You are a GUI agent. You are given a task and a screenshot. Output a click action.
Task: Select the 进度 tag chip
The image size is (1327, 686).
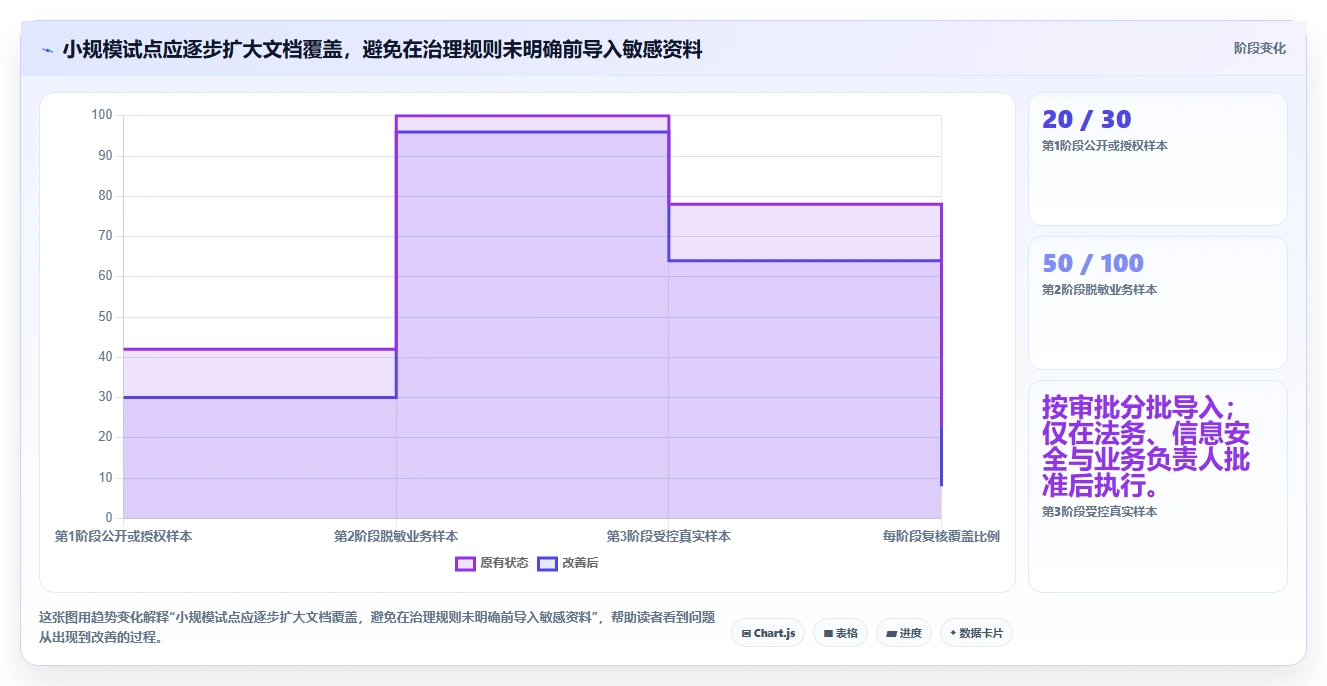pyautogui.click(x=904, y=633)
